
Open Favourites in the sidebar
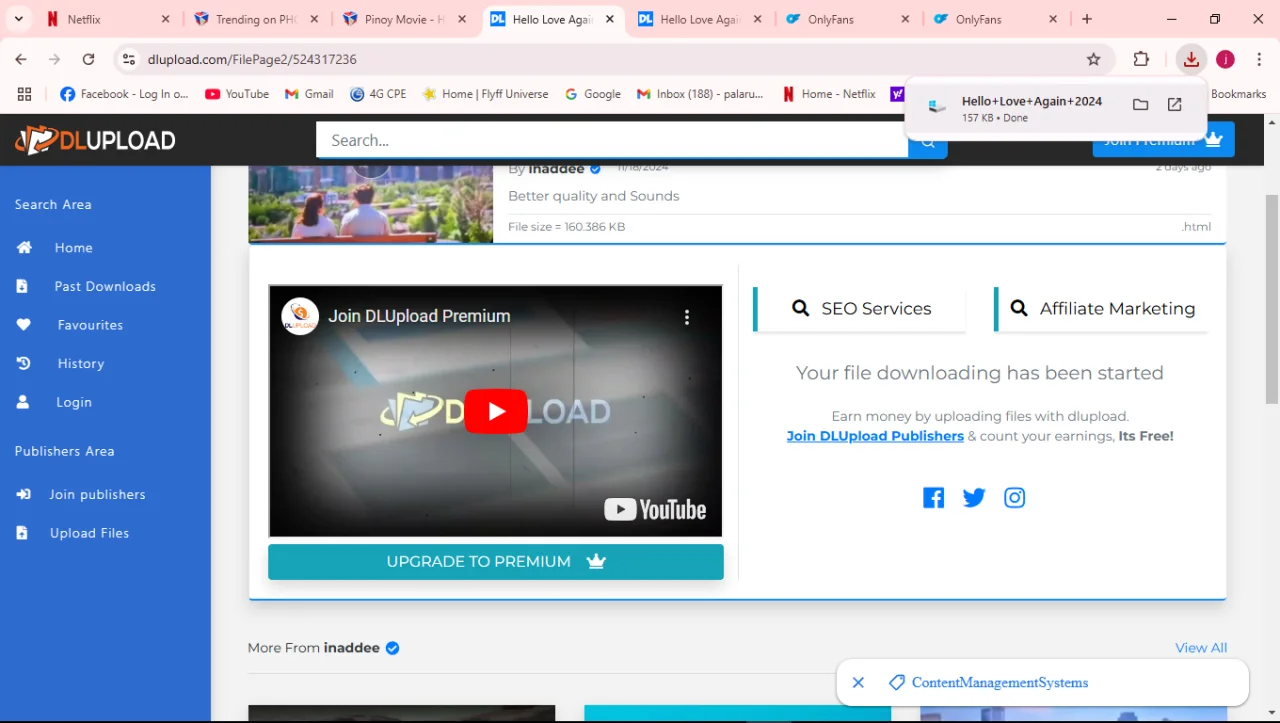[90, 325]
